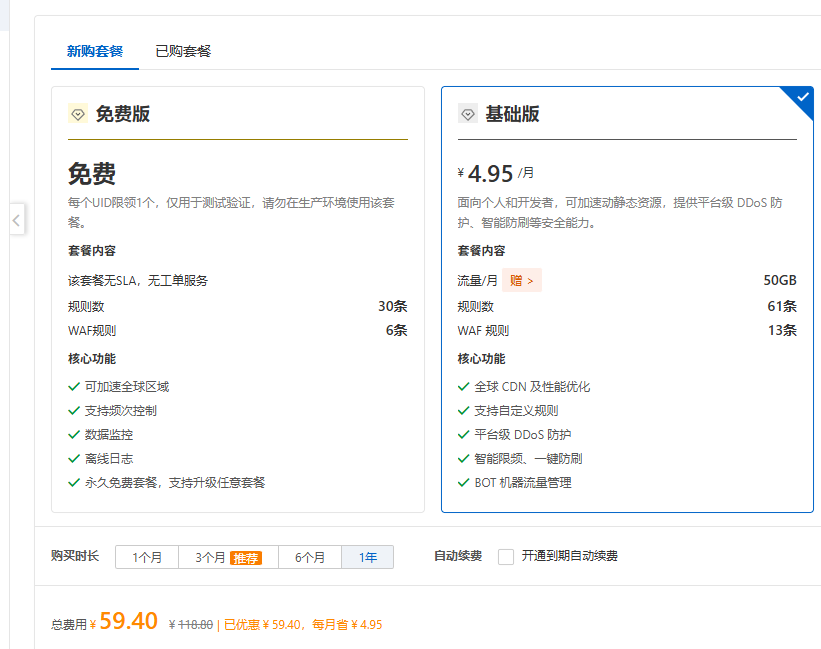Screen dimensions: 821x649
Task: Click the total price ¥59.40
Action: pos(128,621)
